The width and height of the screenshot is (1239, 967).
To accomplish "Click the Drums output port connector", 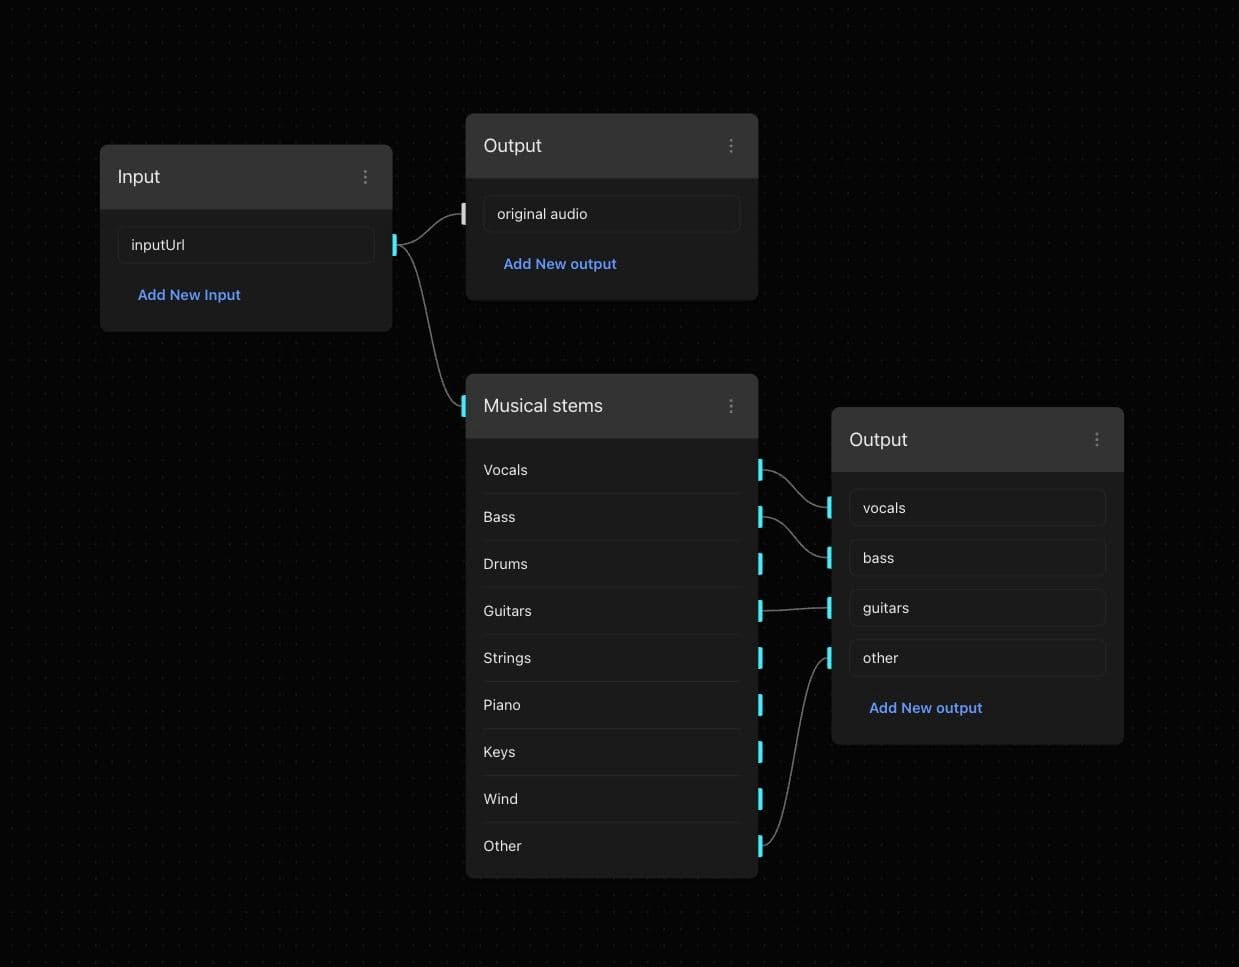I will pyautogui.click(x=760, y=564).
